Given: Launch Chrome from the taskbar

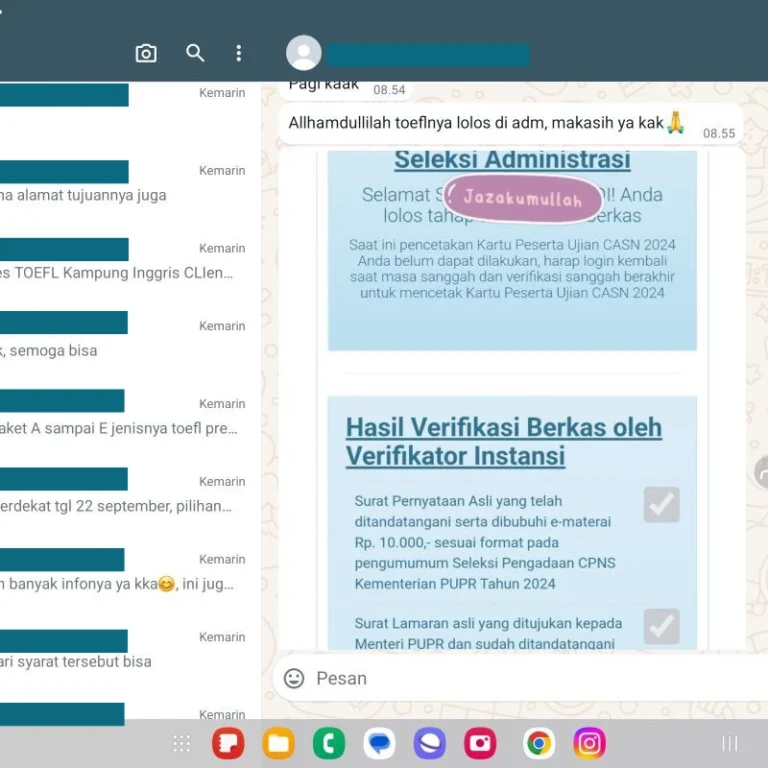Looking at the screenshot, I should click(x=539, y=743).
